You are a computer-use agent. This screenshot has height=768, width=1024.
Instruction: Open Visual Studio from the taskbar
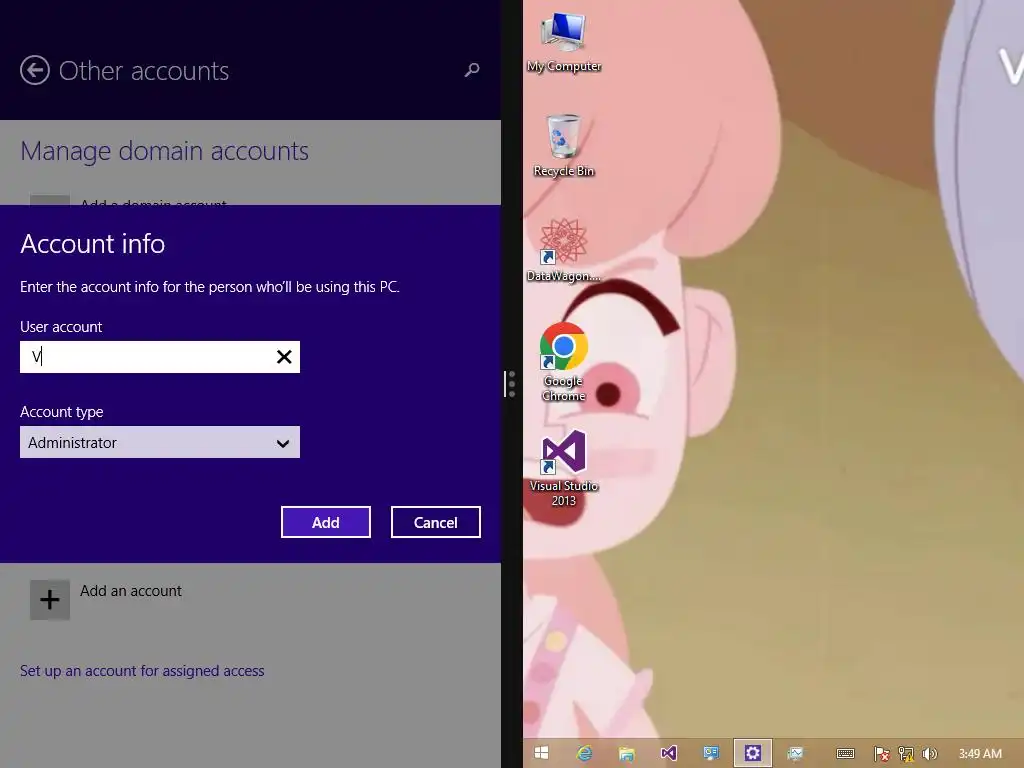pos(668,753)
